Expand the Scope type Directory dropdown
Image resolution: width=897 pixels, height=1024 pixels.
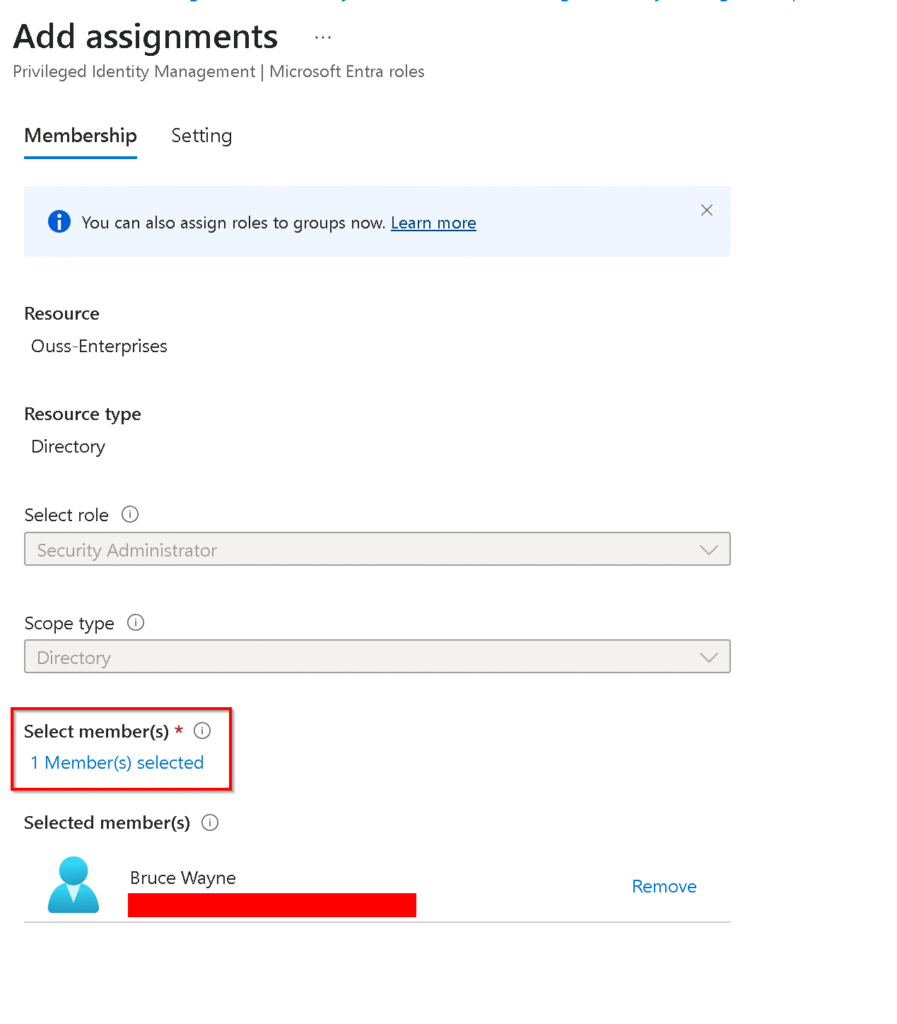click(x=377, y=657)
